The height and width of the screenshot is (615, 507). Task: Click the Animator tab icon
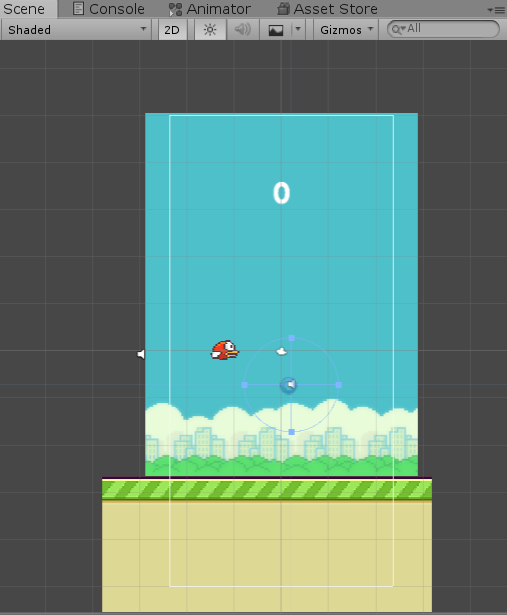(175, 9)
